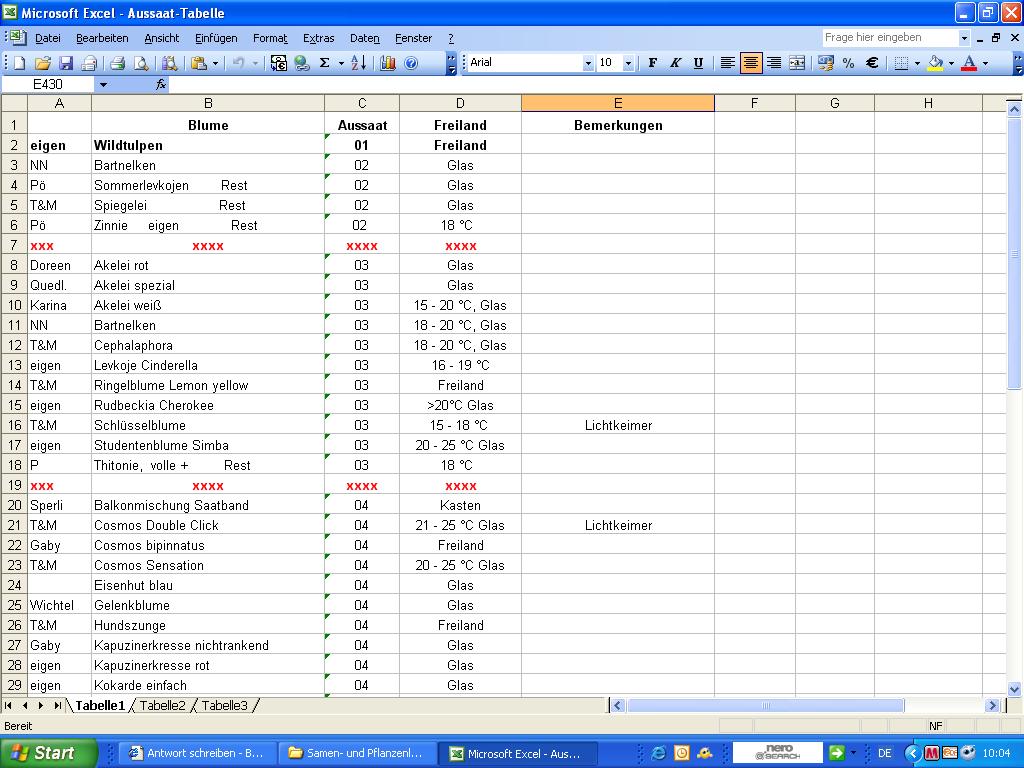Image resolution: width=1024 pixels, height=768 pixels.
Task: Apply the yellow fill color bucket
Action: click(x=935, y=63)
